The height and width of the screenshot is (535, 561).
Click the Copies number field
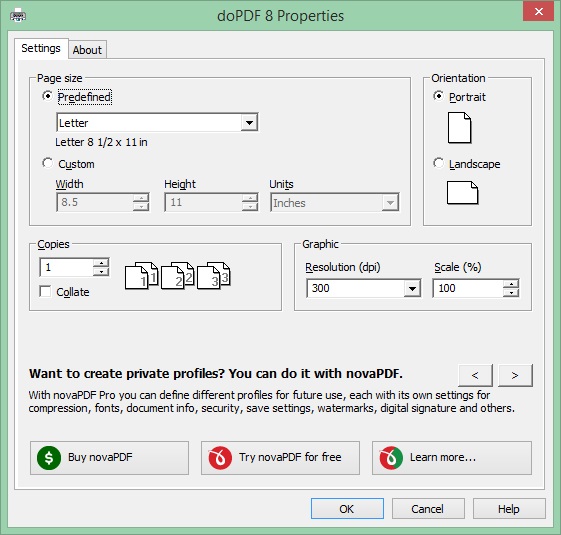pyautogui.click(x=67, y=267)
